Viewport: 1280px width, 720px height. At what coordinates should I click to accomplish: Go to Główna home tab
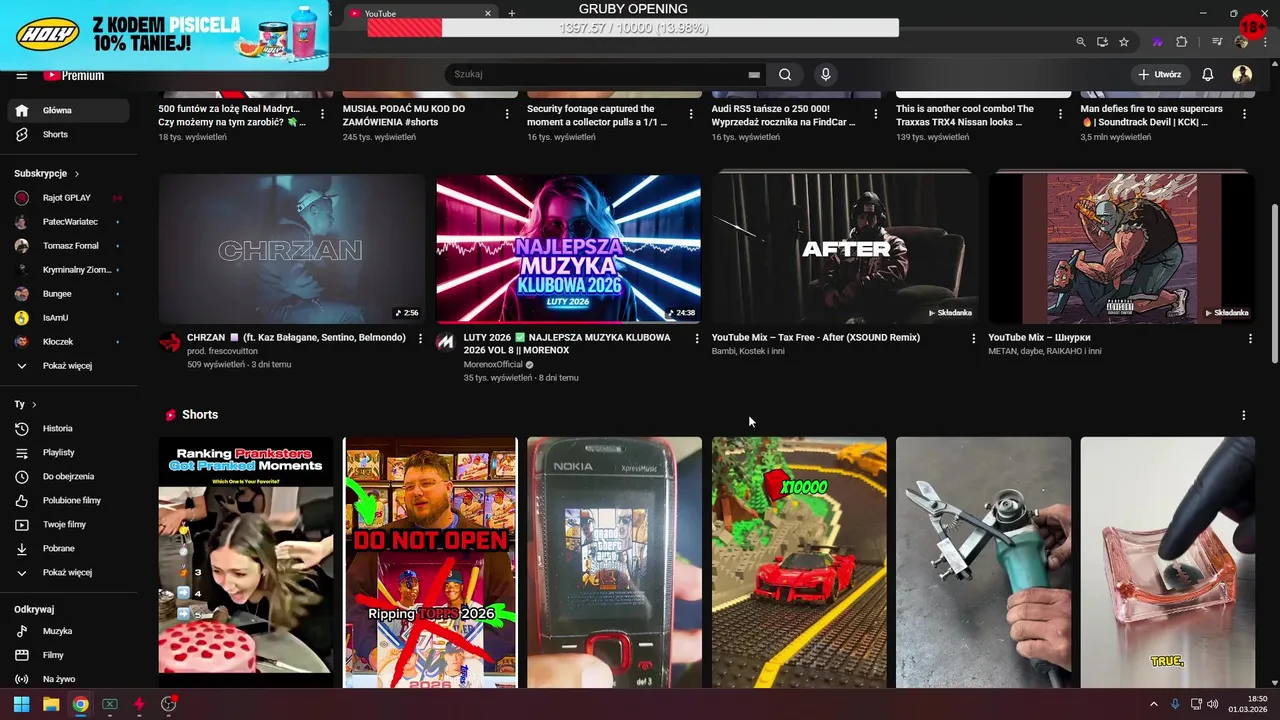(x=68, y=110)
